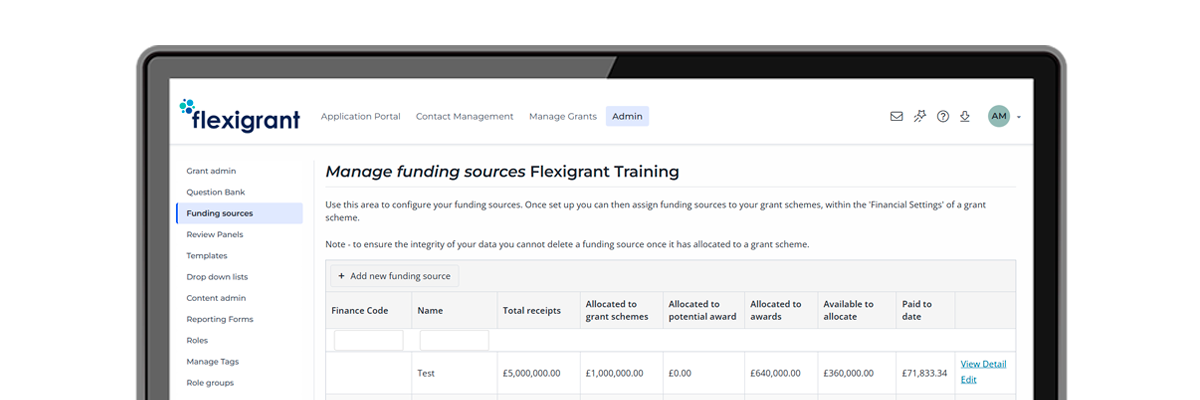Click the download icon in header
Image resolution: width=1200 pixels, height=400 pixels.
click(965, 116)
